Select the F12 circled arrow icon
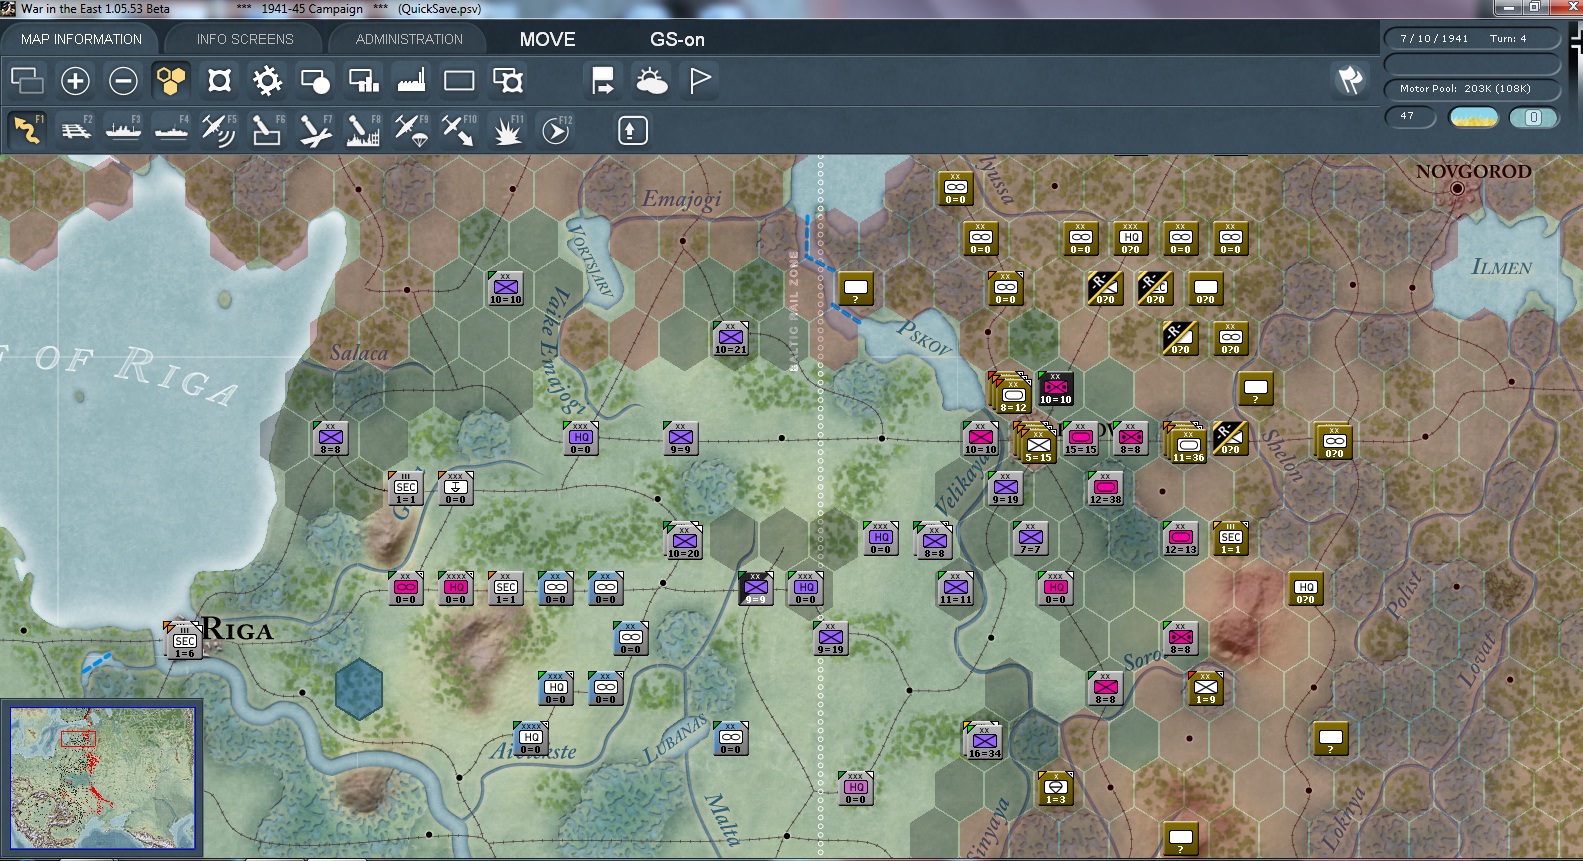This screenshot has height=861, width=1583. click(x=556, y=130)
